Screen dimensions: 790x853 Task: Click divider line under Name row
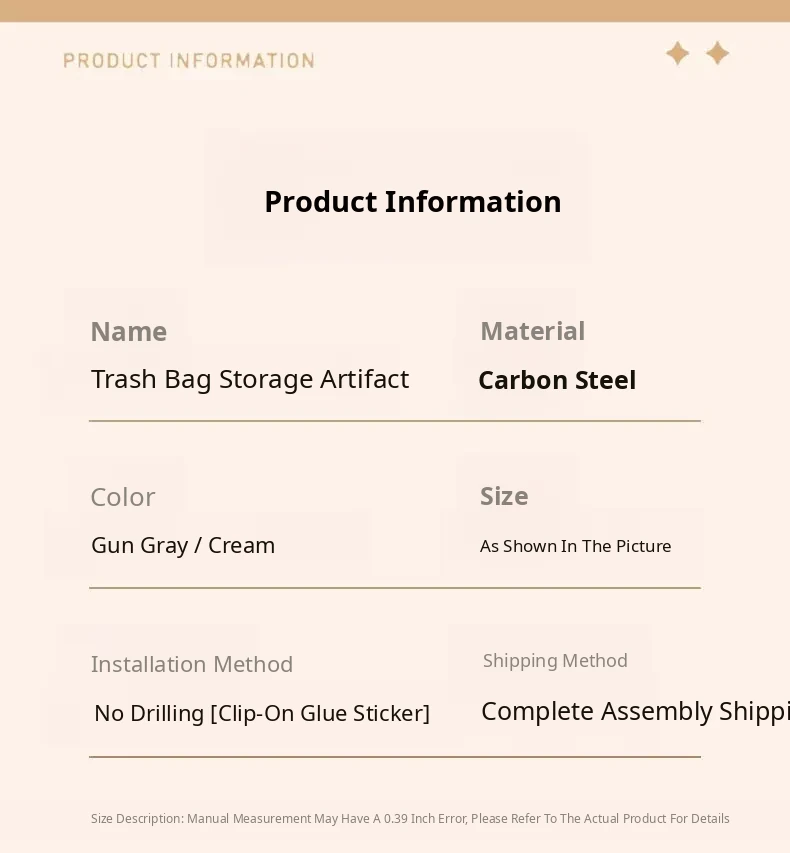click(394, 421)
